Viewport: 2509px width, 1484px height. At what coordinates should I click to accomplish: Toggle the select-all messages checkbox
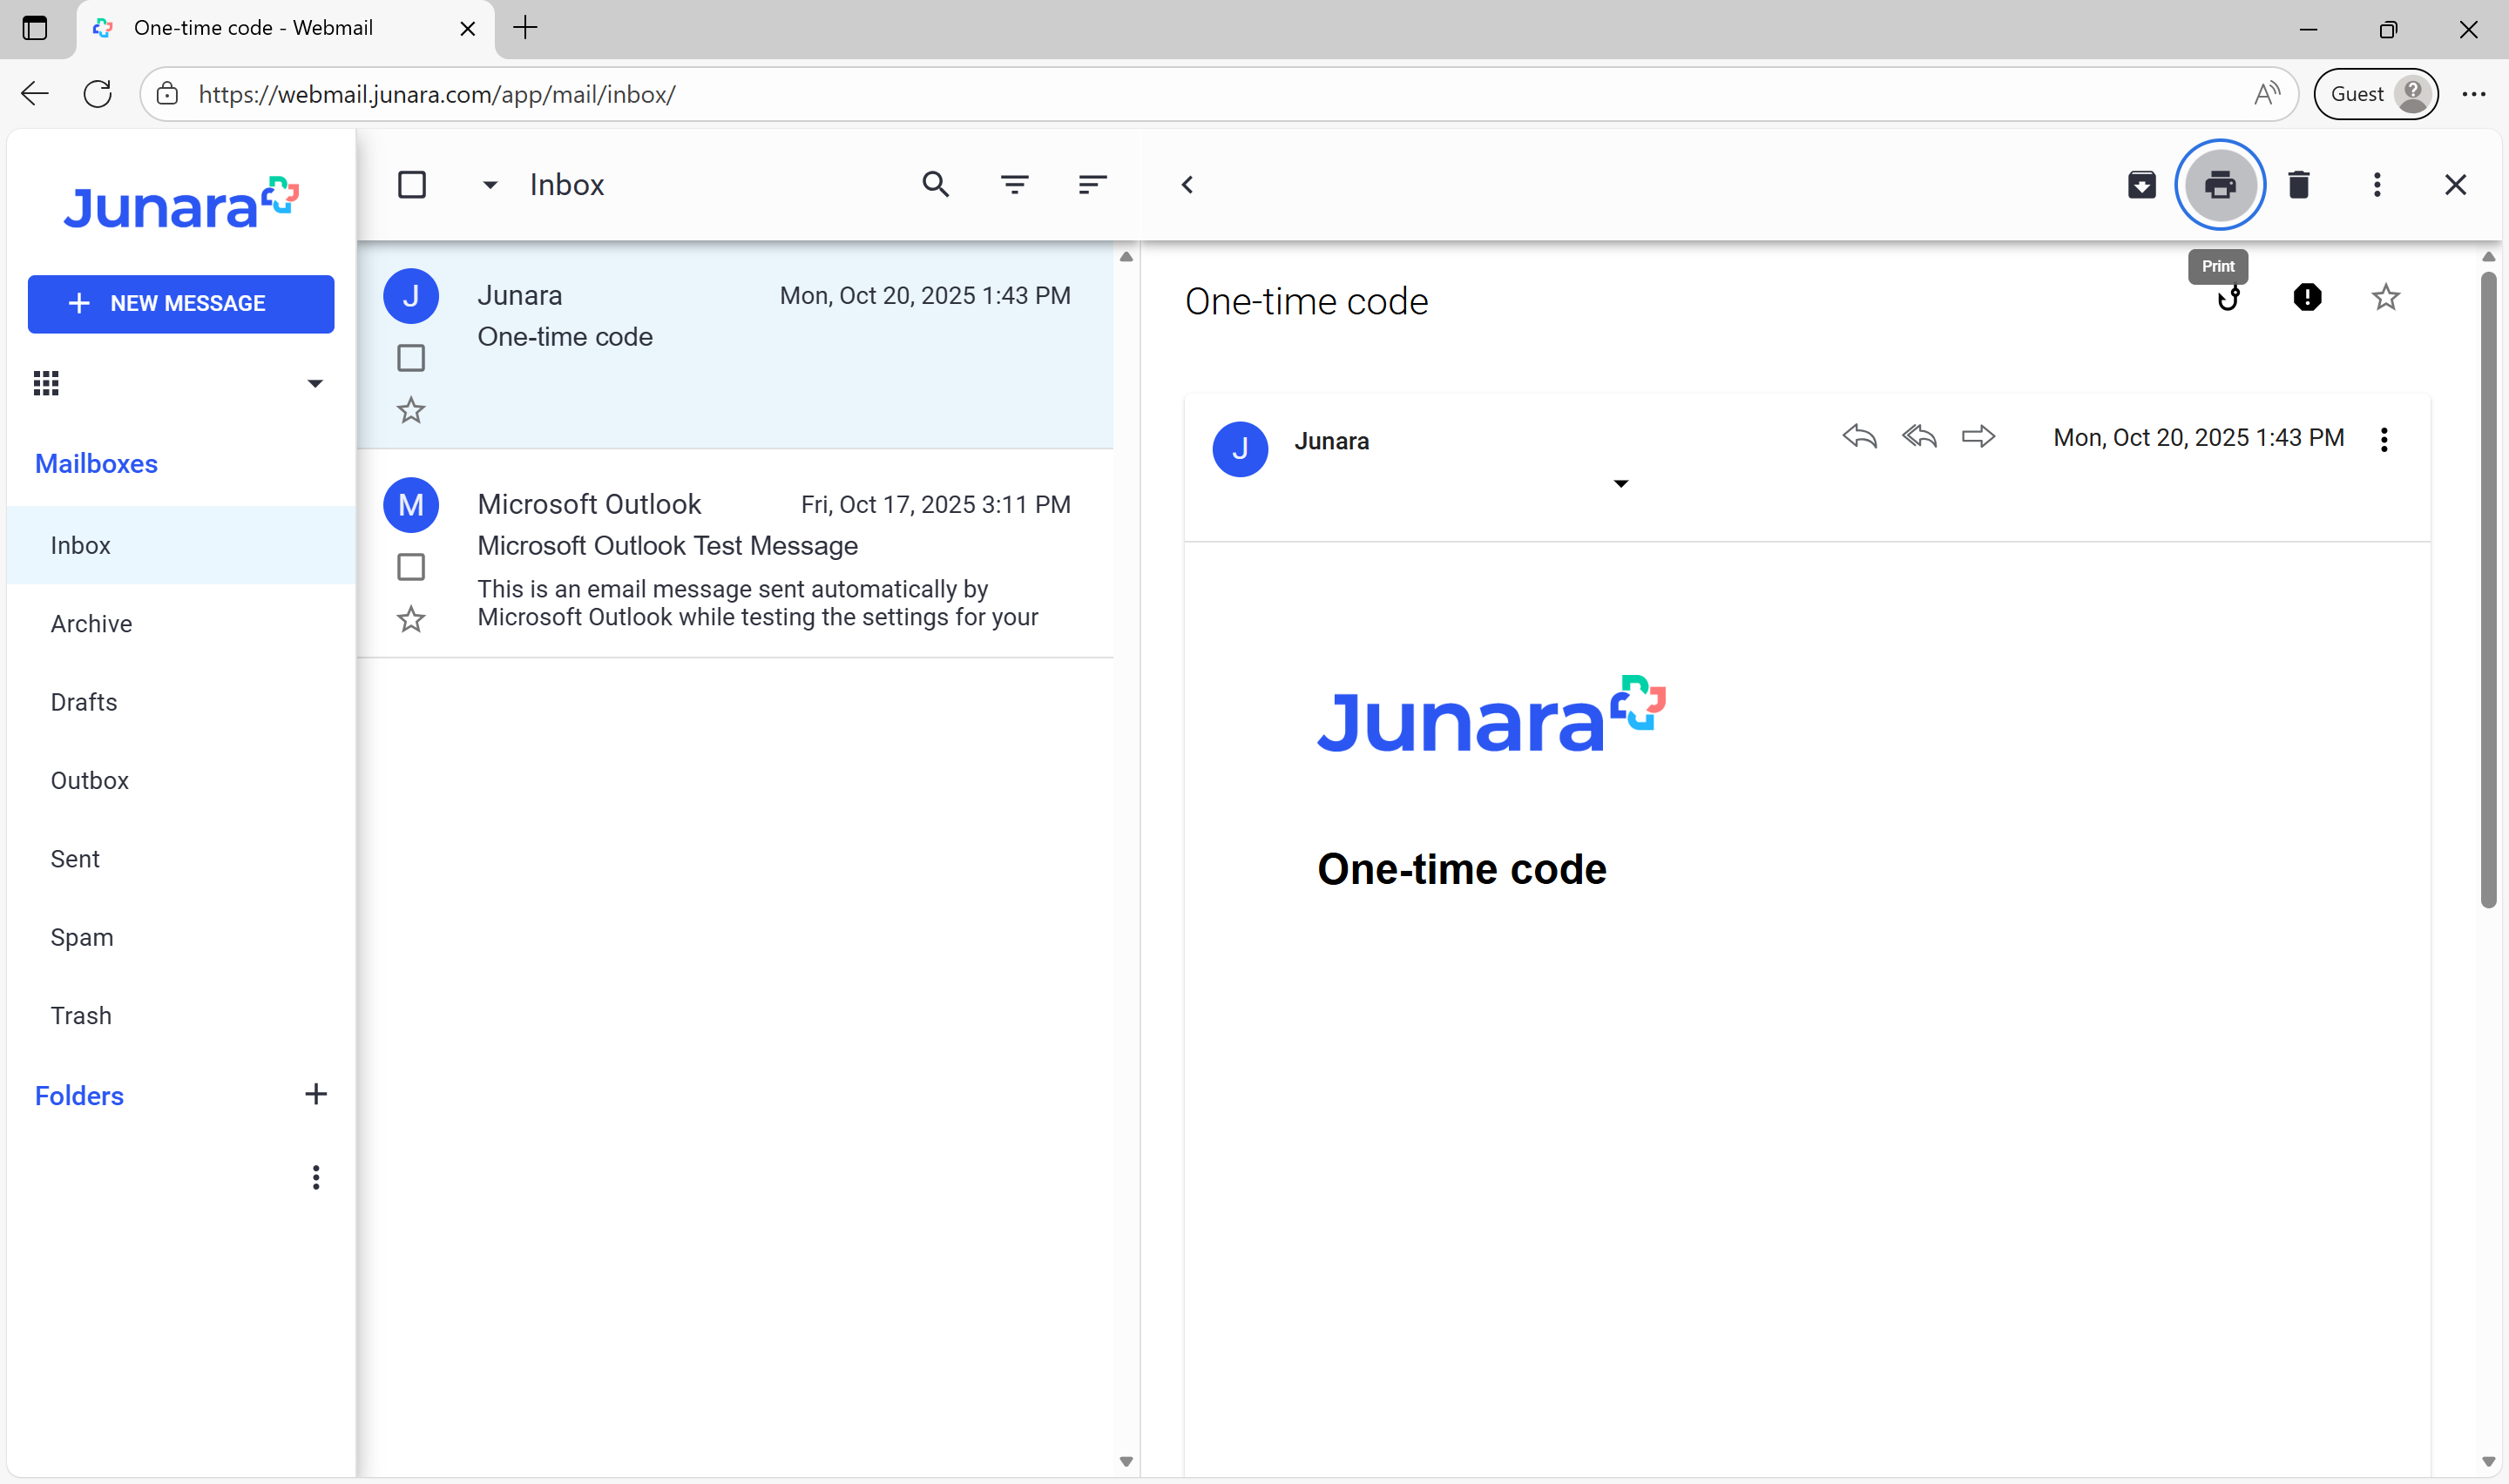(411, 185)
